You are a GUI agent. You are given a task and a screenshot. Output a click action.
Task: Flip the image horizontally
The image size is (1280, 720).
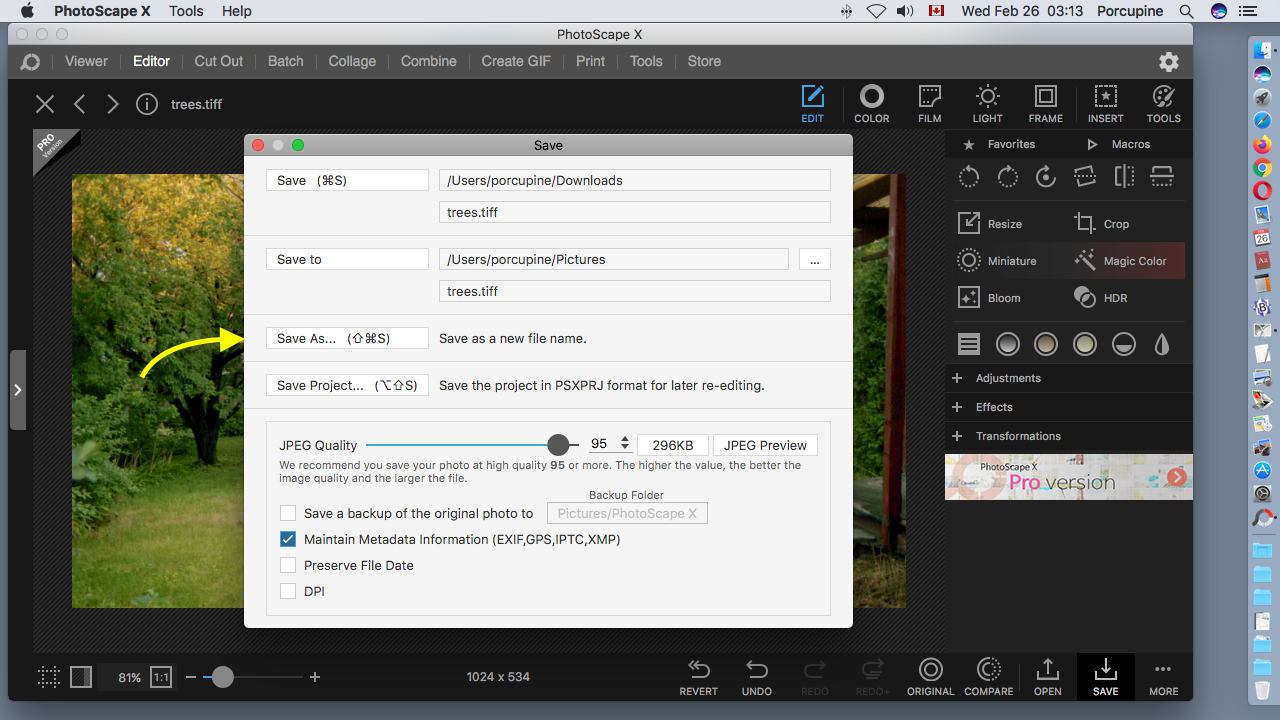(x=1124, y=177)
